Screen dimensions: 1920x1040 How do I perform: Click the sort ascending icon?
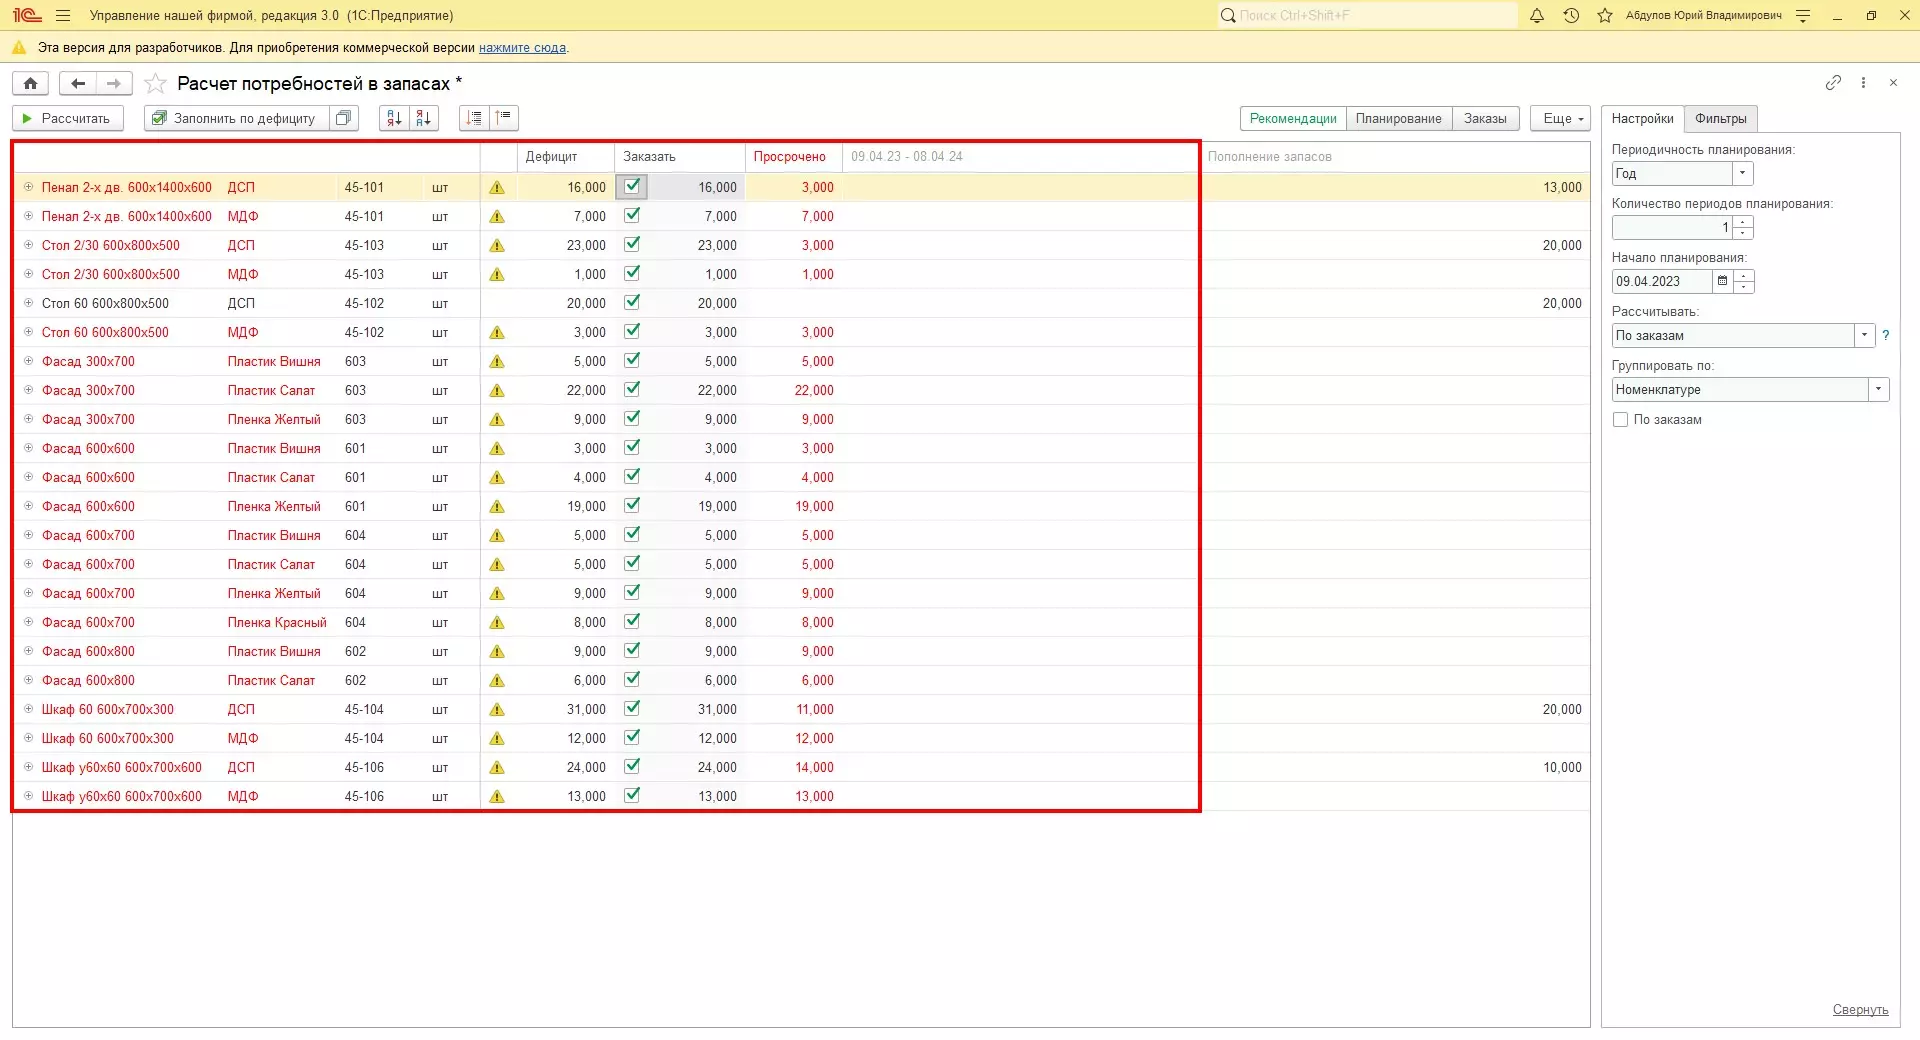[x=394, y=118]
